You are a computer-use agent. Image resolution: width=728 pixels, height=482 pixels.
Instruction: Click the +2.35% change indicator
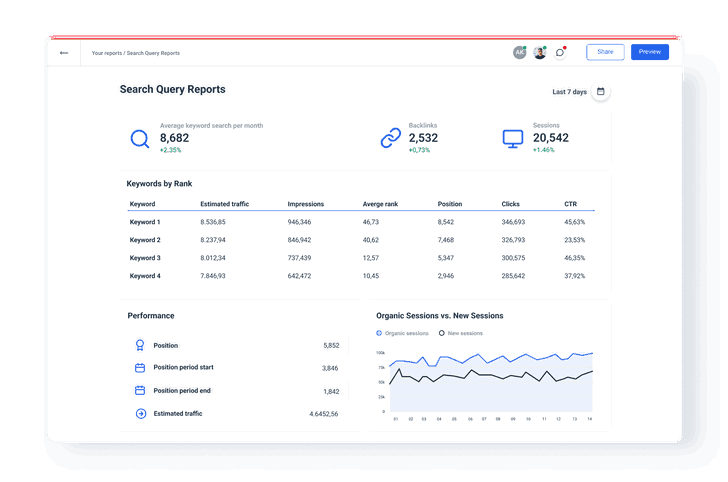pyautogui.click(x=170, y=150)
